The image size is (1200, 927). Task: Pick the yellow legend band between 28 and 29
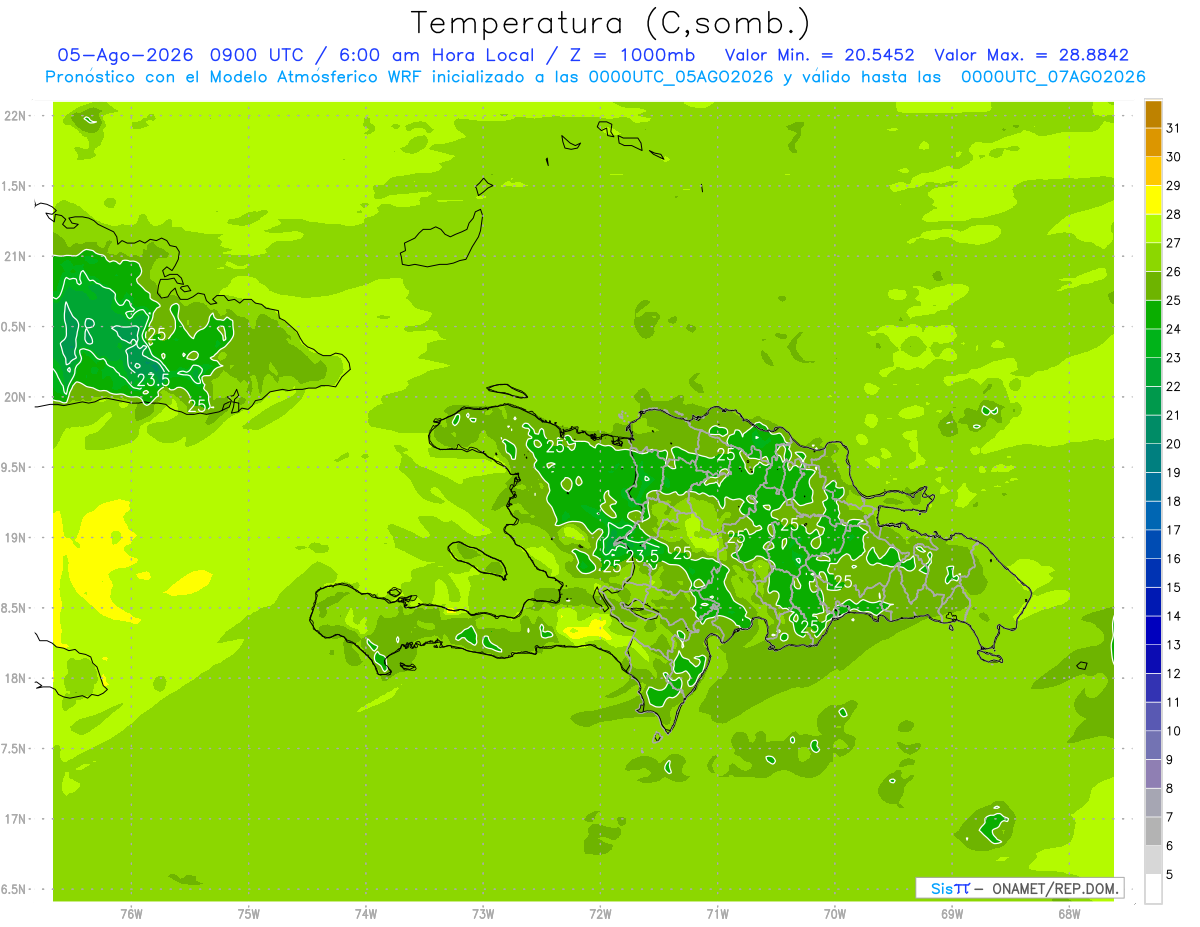point(1153,200)
